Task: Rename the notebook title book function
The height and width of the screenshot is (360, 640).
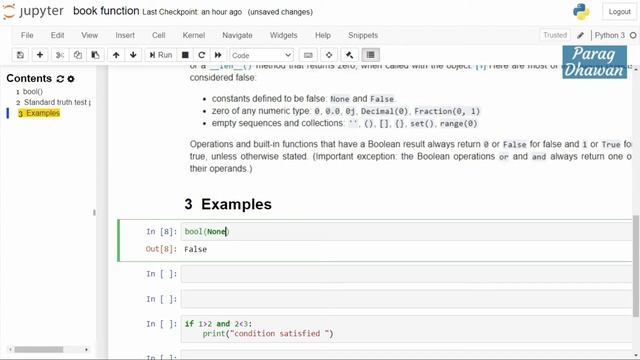Action: pos(106,11)
